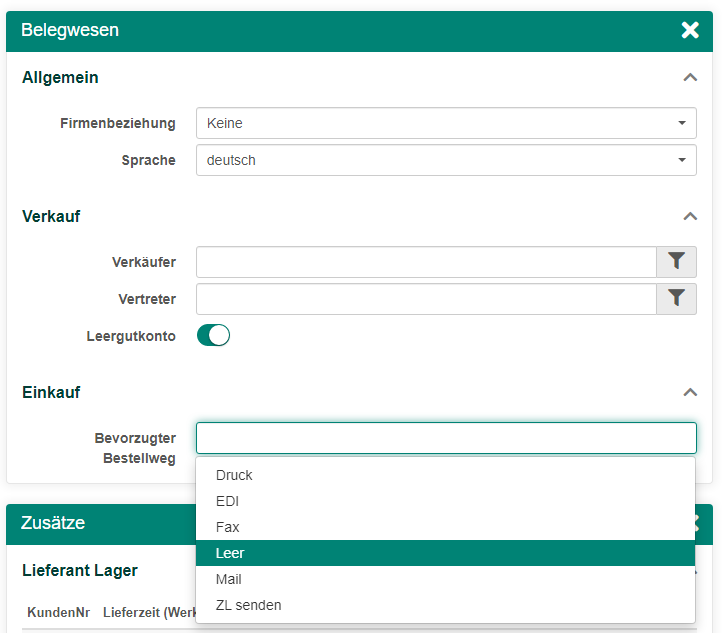The width and height of the screenshot is (722, 633).
Task: Select Druck from the dropdown list
Action: [x=235, y=475]
